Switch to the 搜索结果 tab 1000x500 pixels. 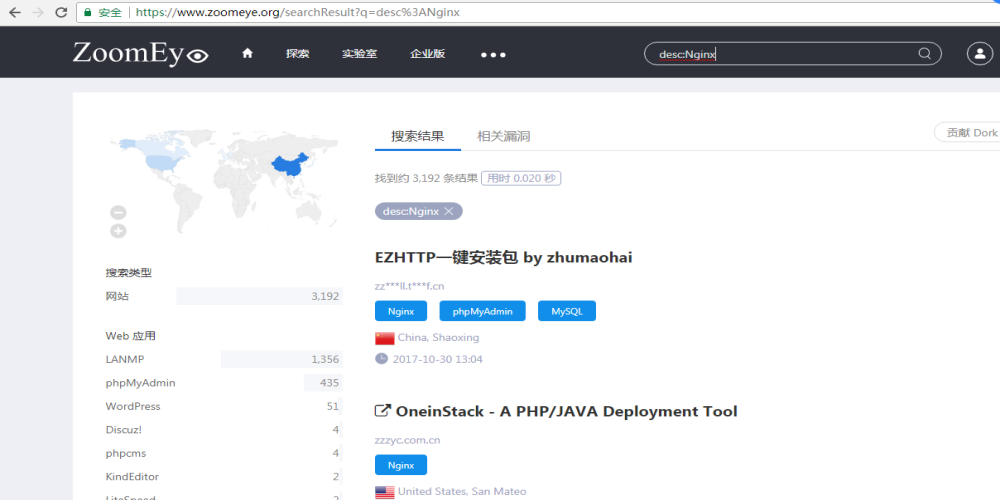coord(418,136)
